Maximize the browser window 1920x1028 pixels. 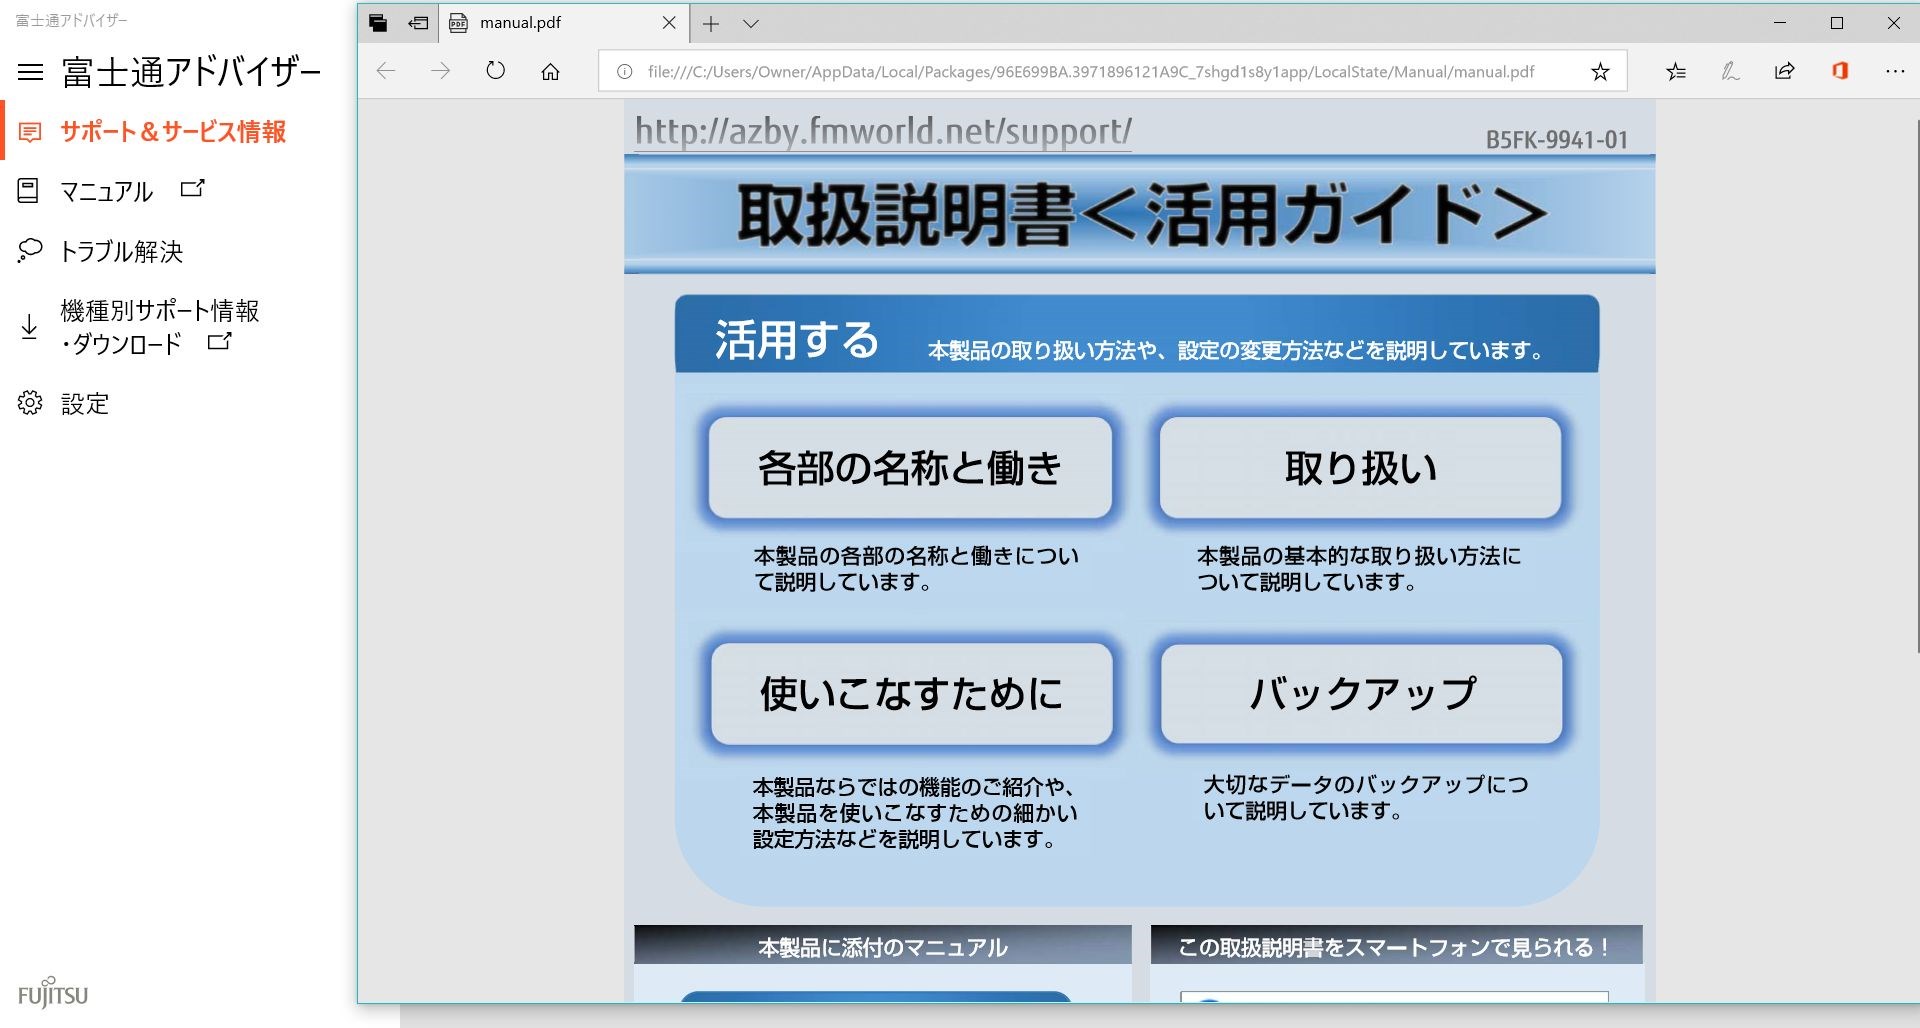[x=1837, y=23]
